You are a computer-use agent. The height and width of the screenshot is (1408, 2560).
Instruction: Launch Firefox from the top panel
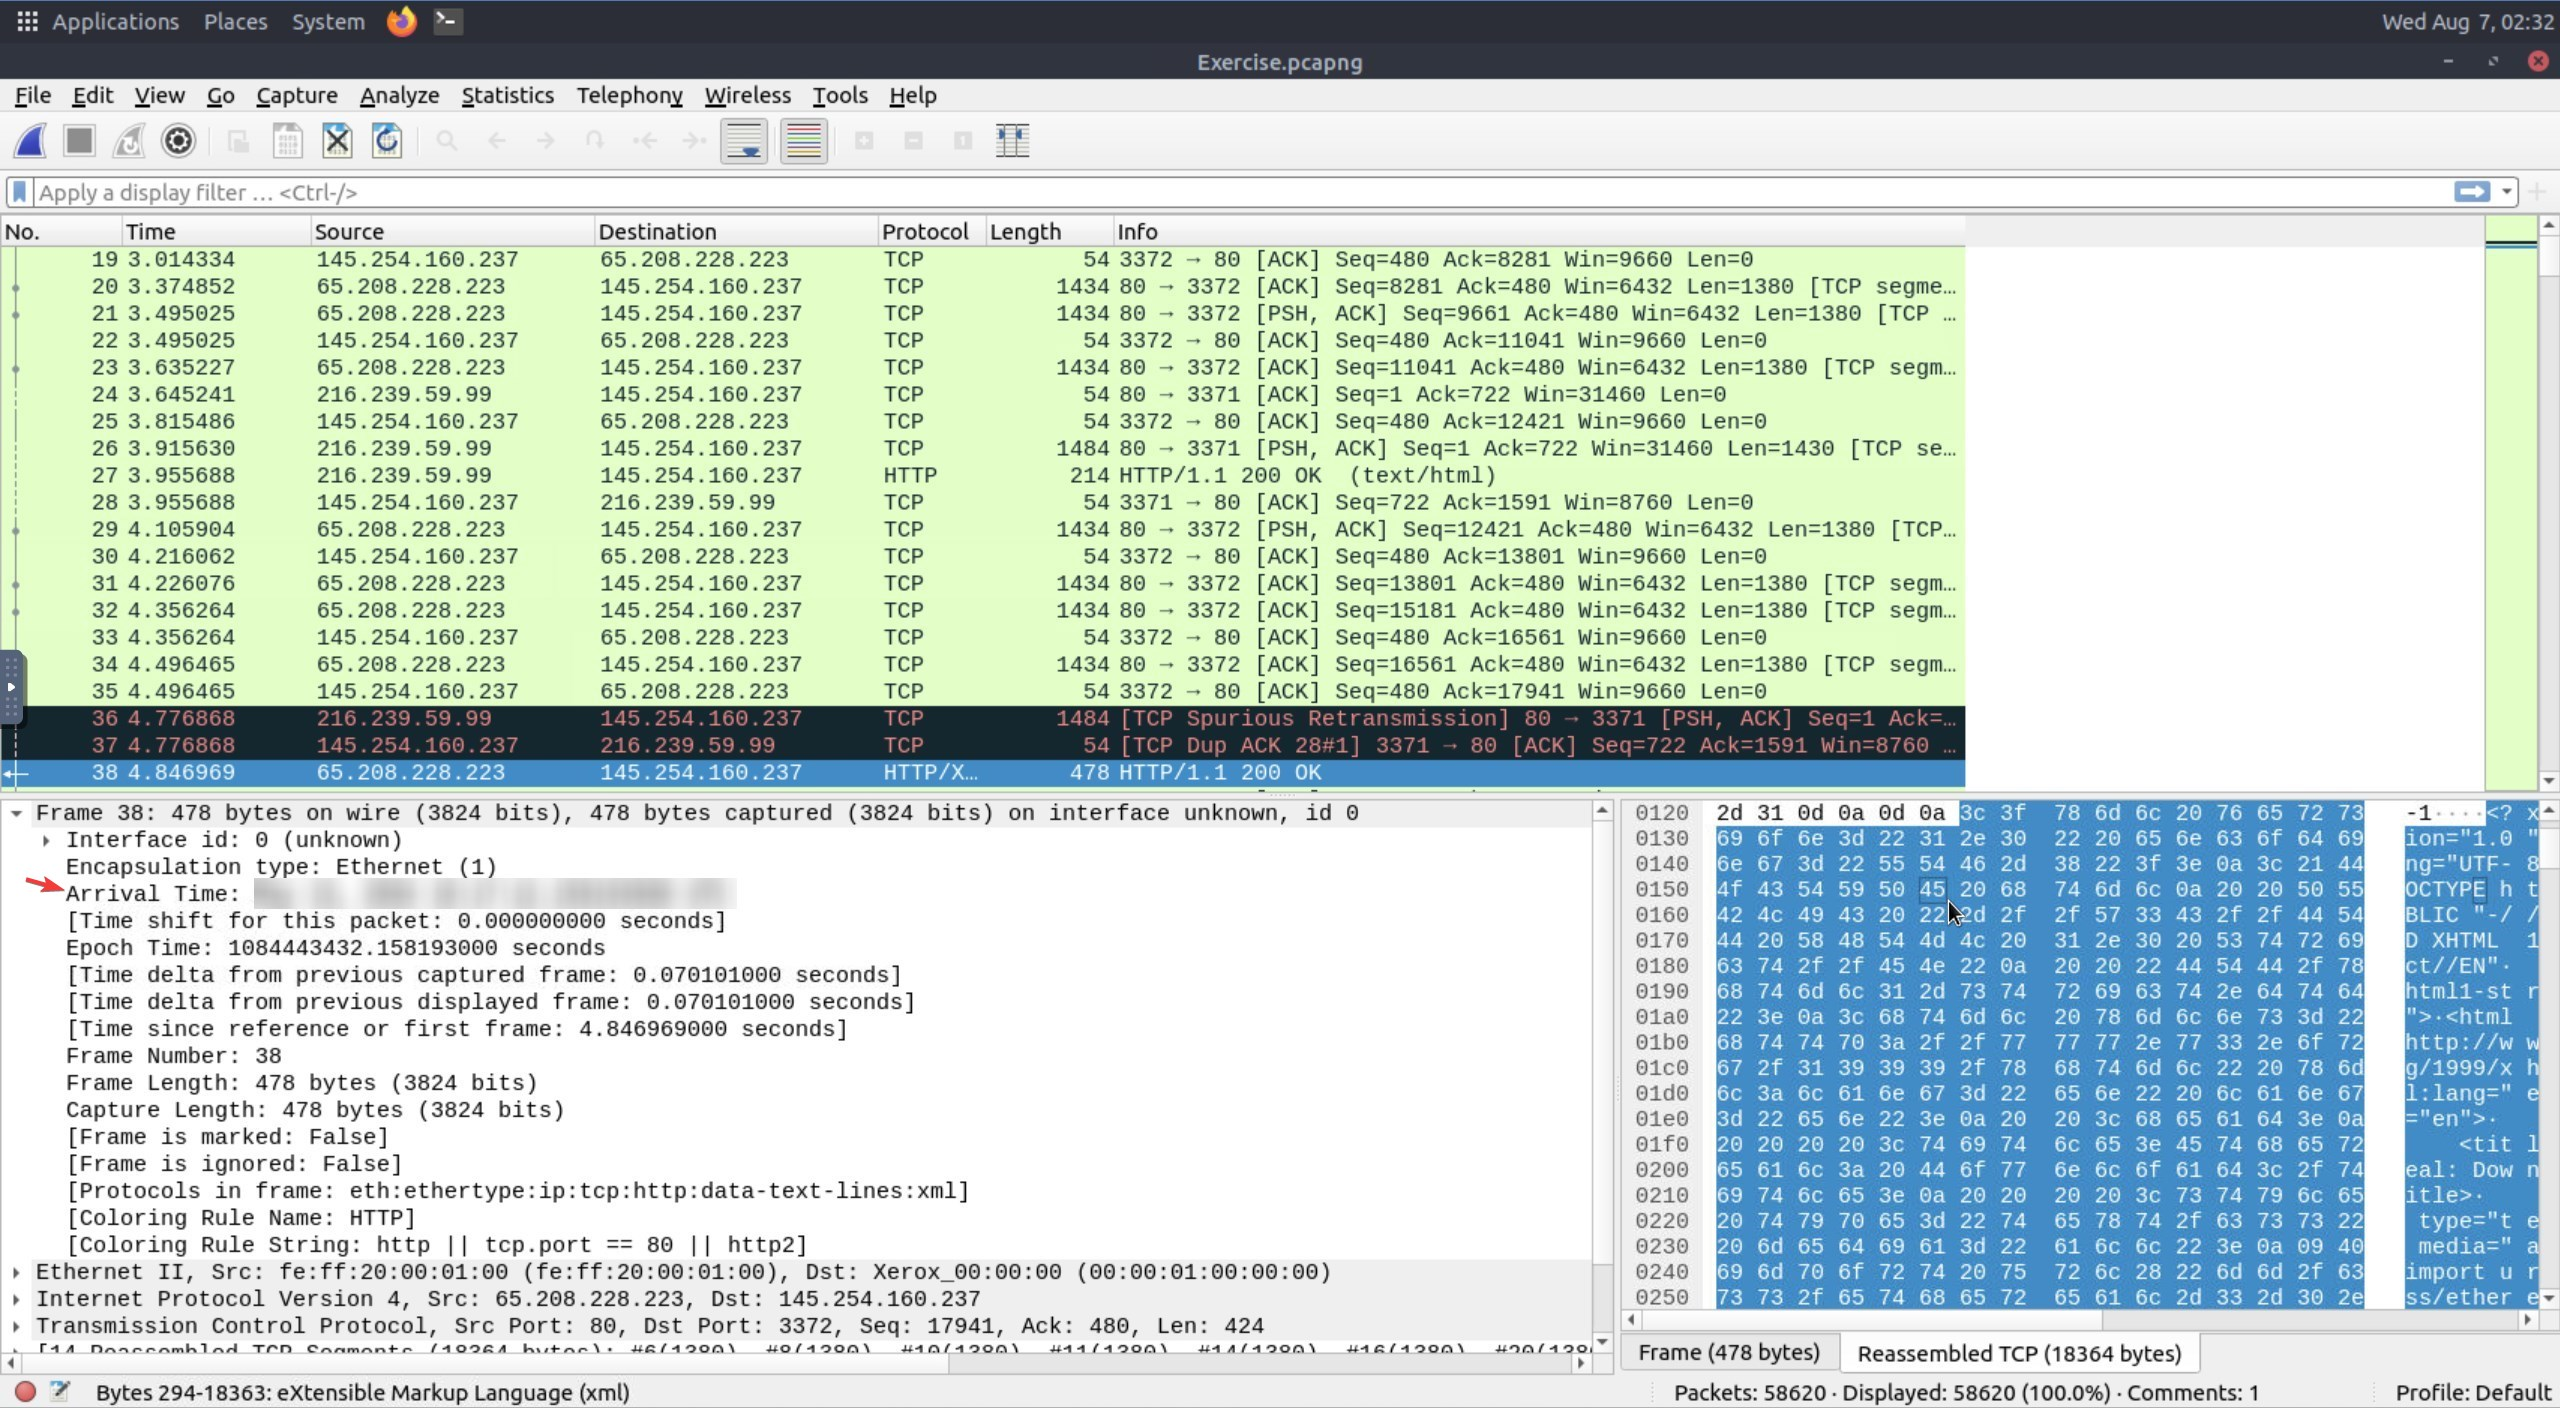coord(401,21)
